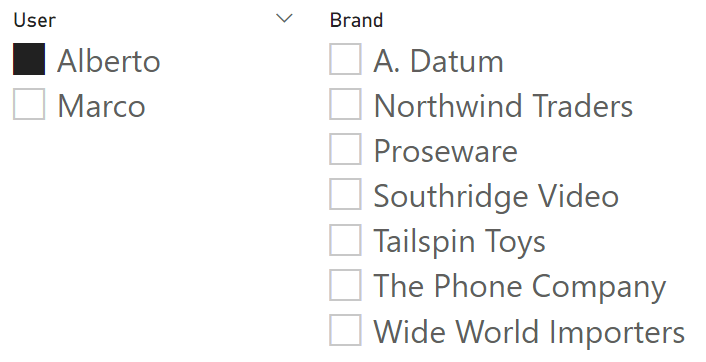Select the Proseware checkbox
706x362 pixels.
345,149
